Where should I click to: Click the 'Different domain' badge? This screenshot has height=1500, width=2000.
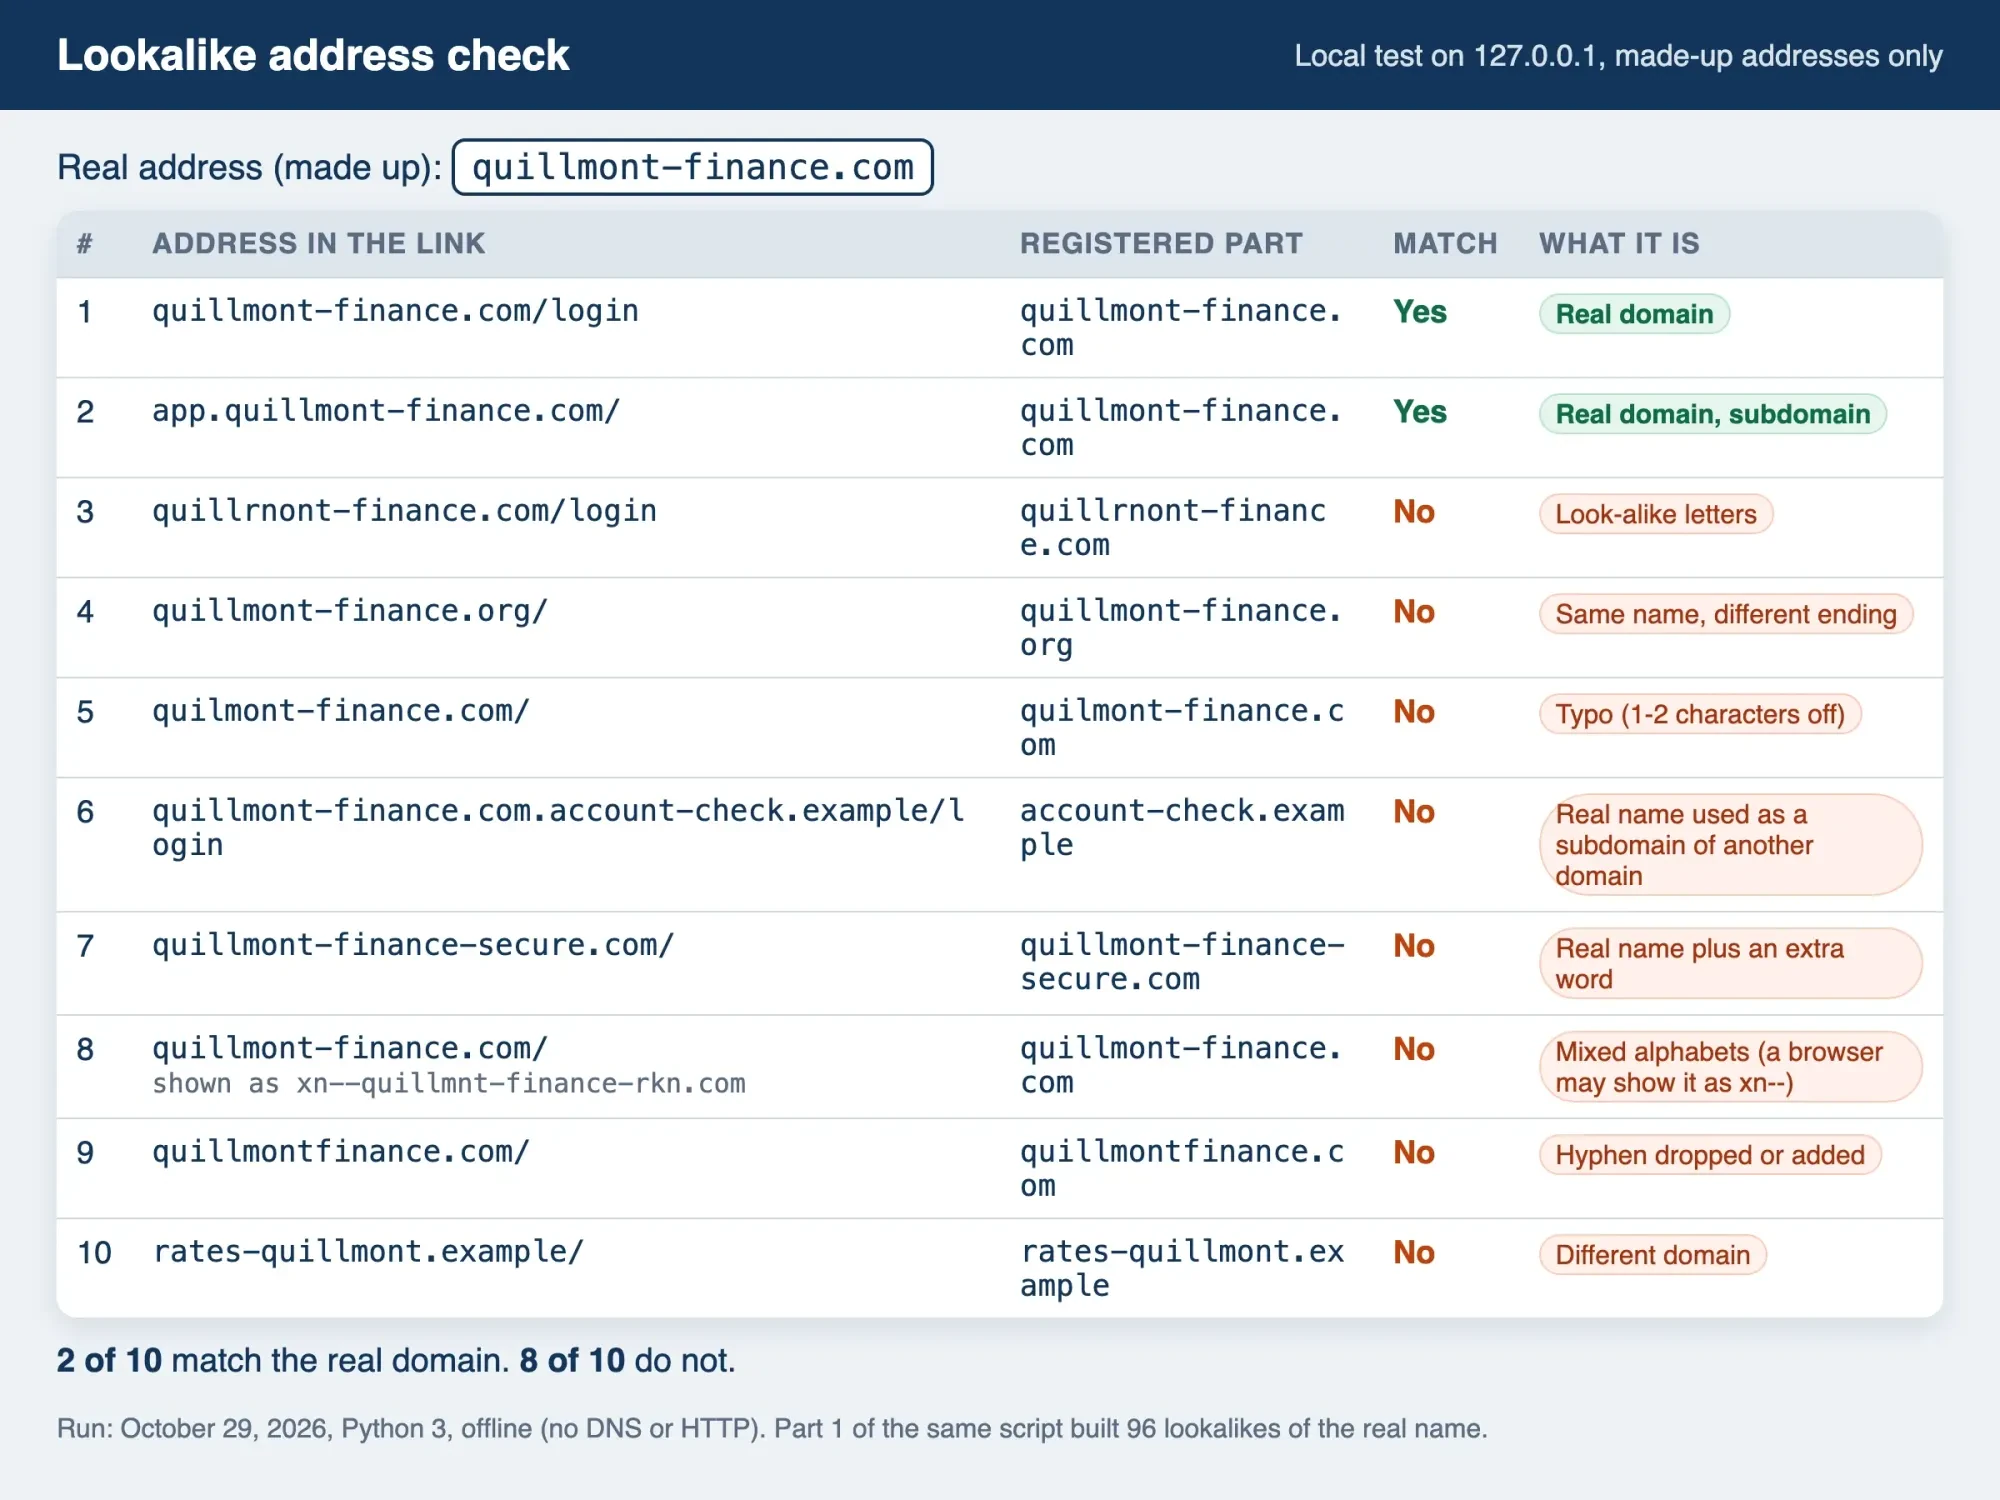pyautogui.click(x=1653, y=1255)
